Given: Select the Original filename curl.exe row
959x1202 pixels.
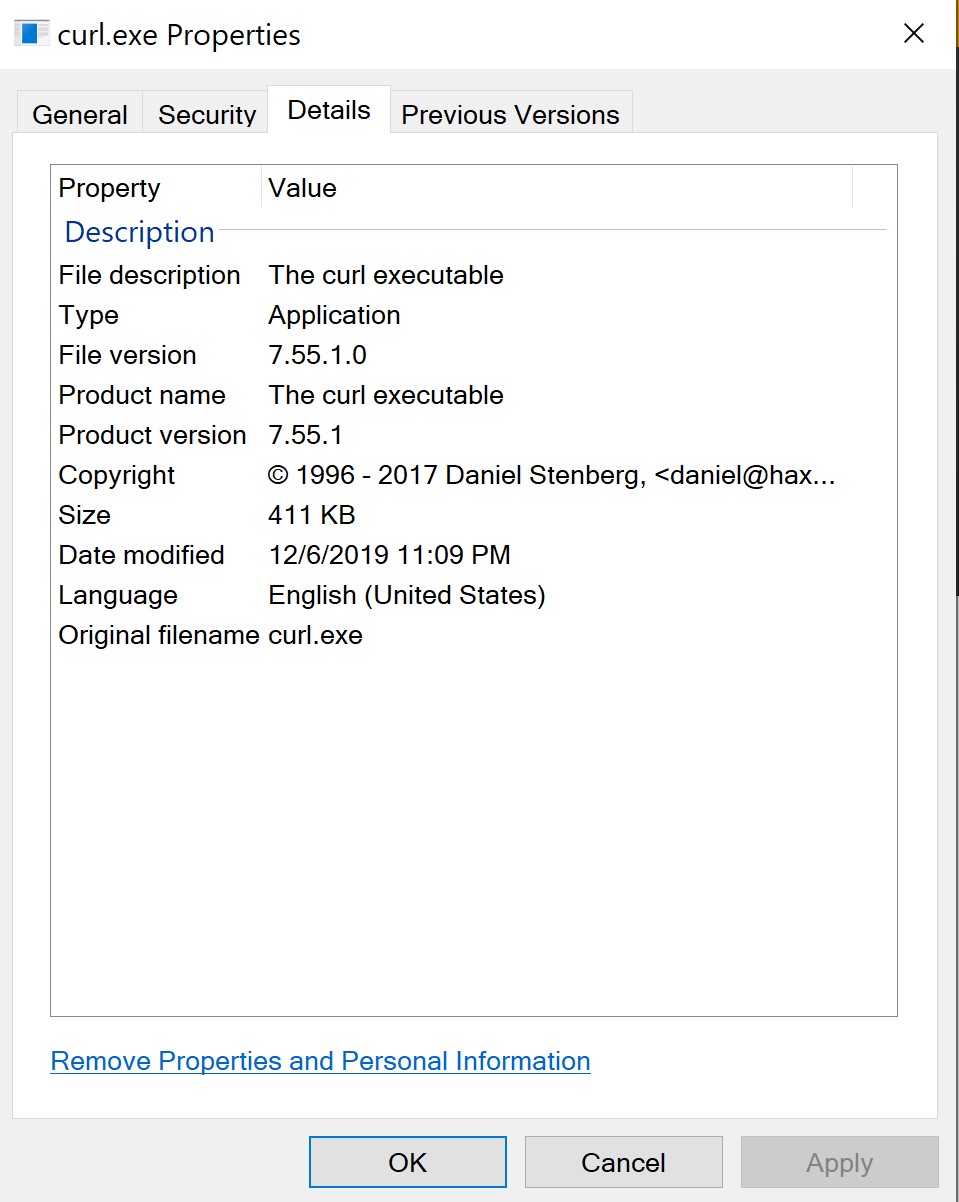Looking at the screenshot, I should pos(210,635).
